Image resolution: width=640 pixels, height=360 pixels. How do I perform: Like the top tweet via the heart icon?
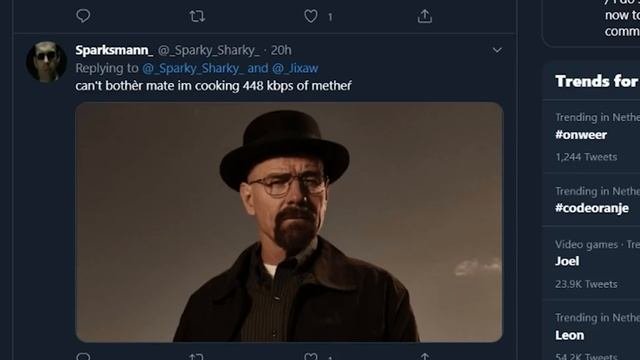click(x=311, y=16)
